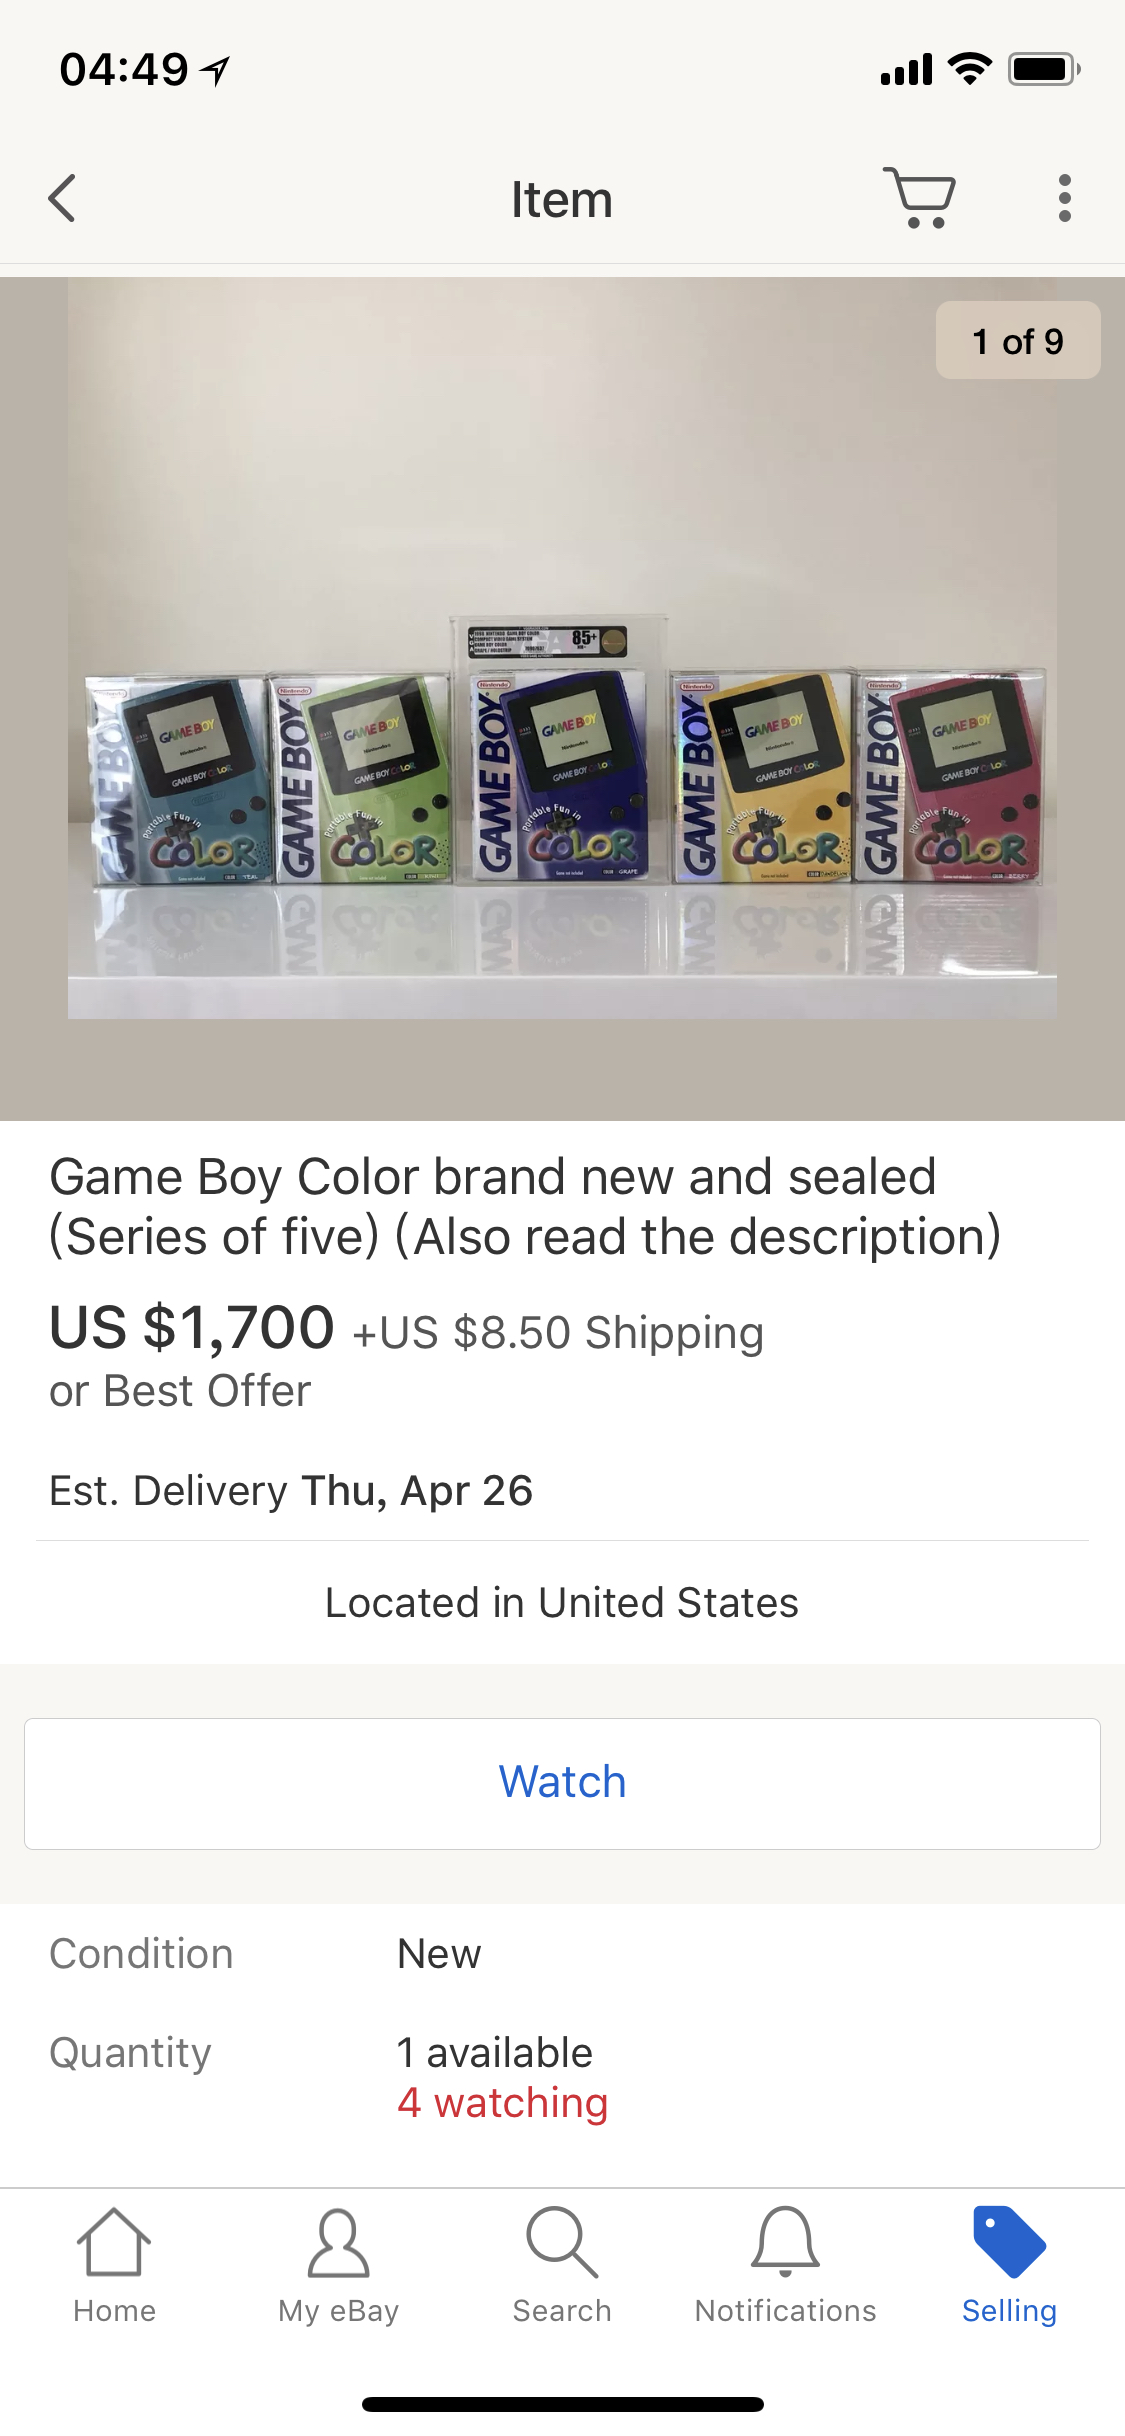Screen dimensions: 1125x2436
Task: Tap the "or Best Offer" text
Action: [x=181, y=1391]
